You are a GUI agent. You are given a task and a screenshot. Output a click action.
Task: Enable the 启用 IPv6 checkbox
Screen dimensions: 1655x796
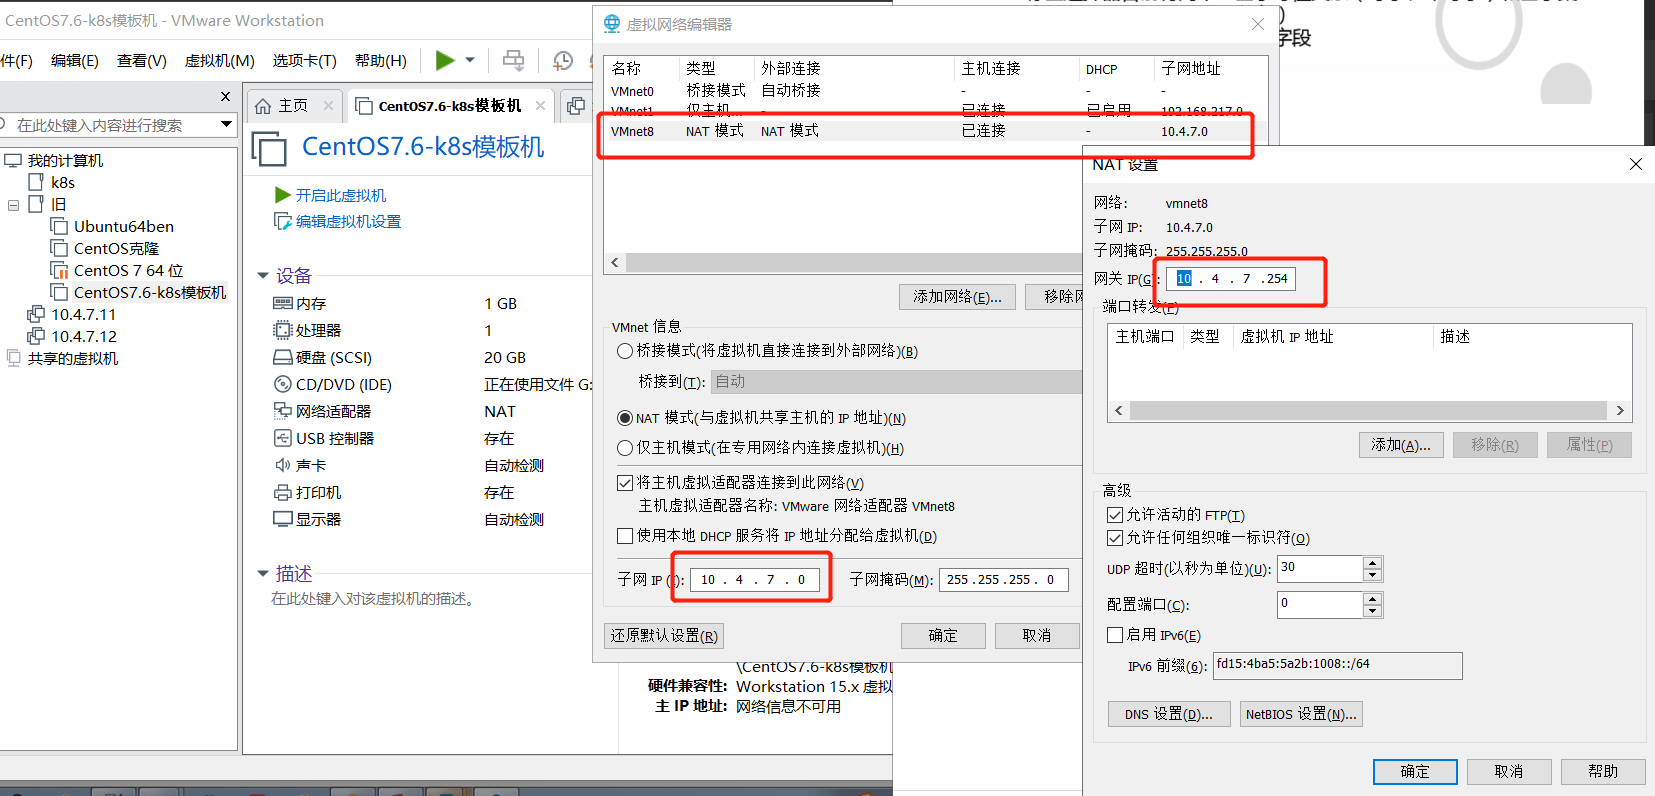click(x=1115, y=635)
